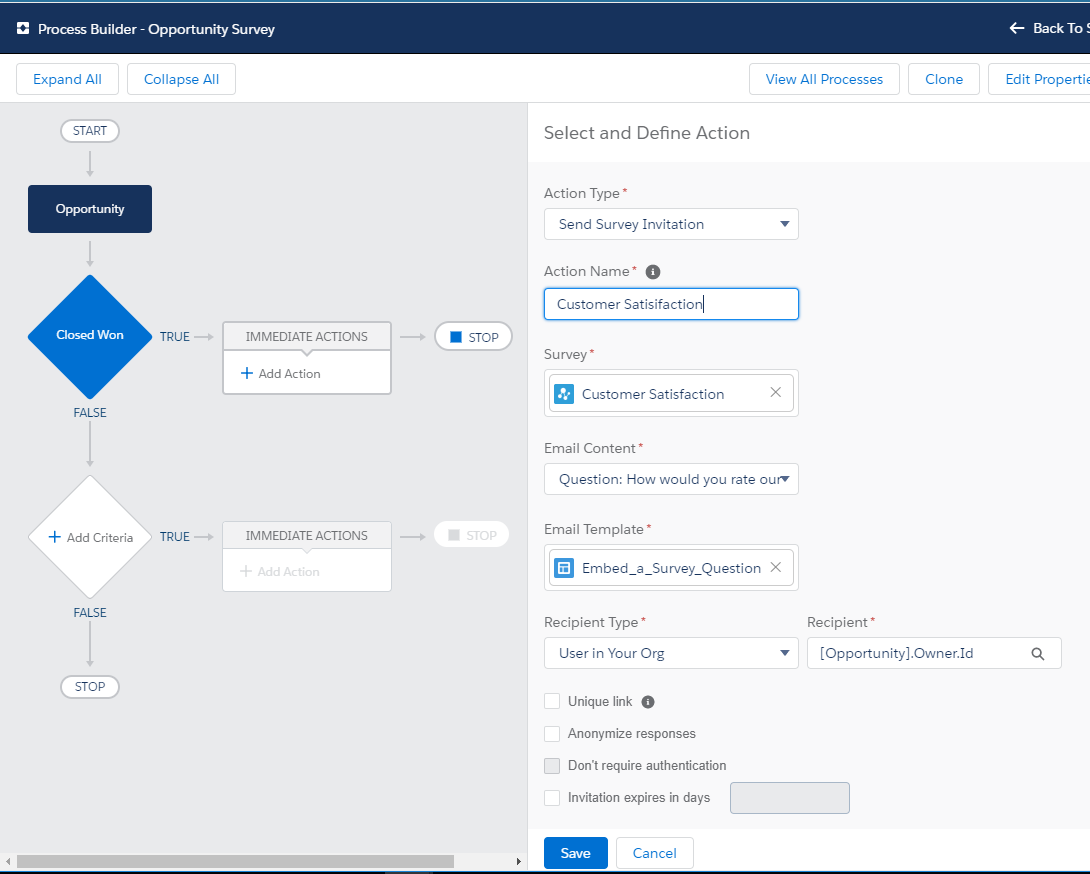Click the Survey field label
This screenshot has height=874, width=1090.
tap(565, 354)
